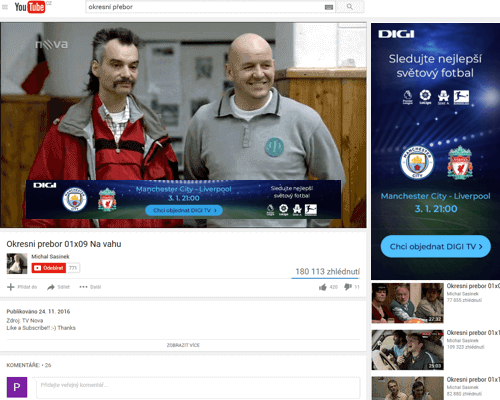Screen dimensions: 500x400
Task: Subscribe with the red Odebírat button
Action: (x=49, y=268)
